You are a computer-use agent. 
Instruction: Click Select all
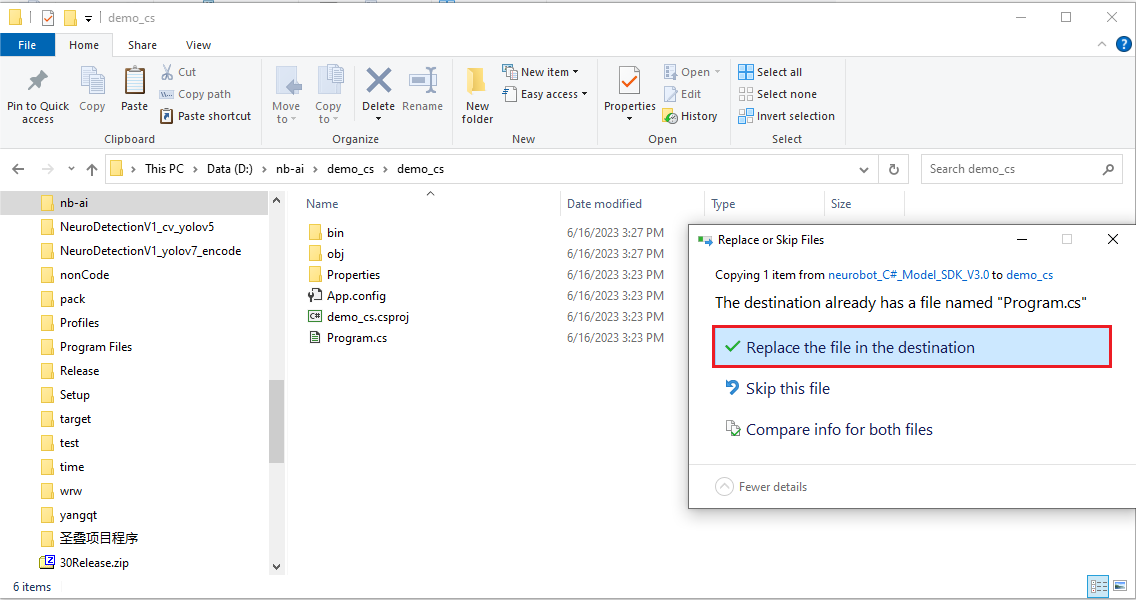(x=771, y=72)
